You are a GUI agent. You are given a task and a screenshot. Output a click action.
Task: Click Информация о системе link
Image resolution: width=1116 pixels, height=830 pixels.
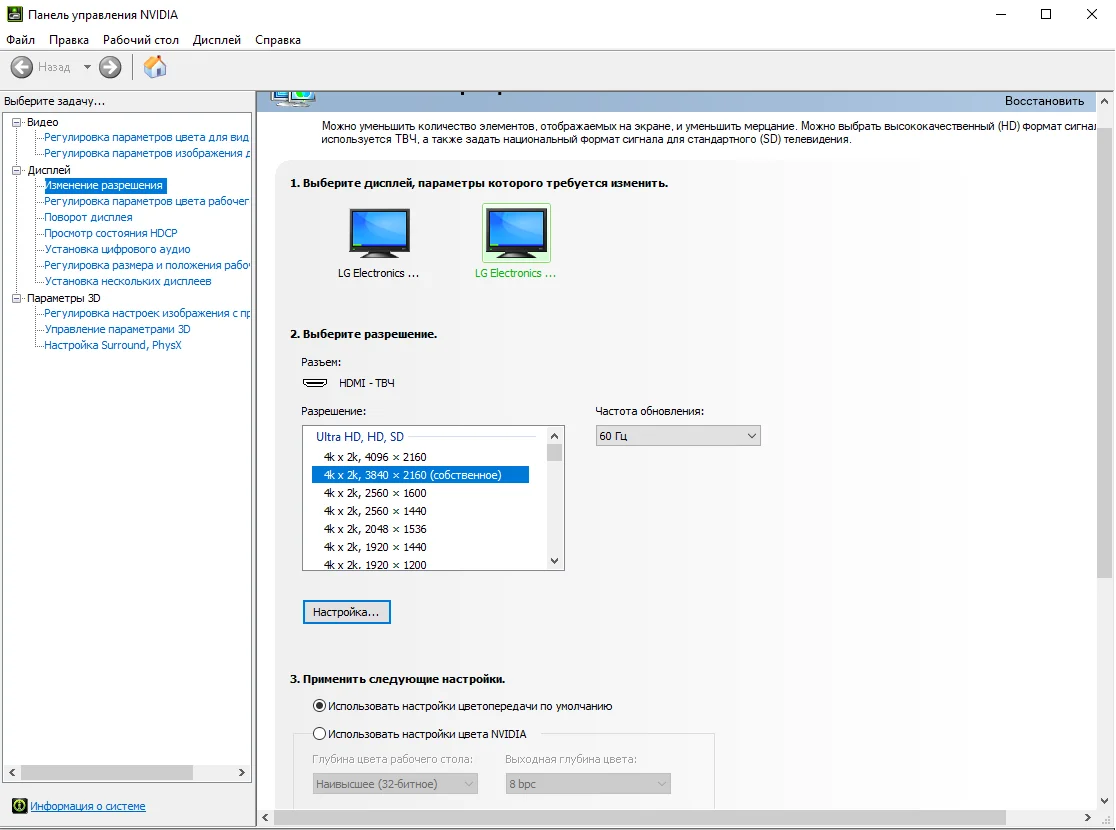(88, 806)
